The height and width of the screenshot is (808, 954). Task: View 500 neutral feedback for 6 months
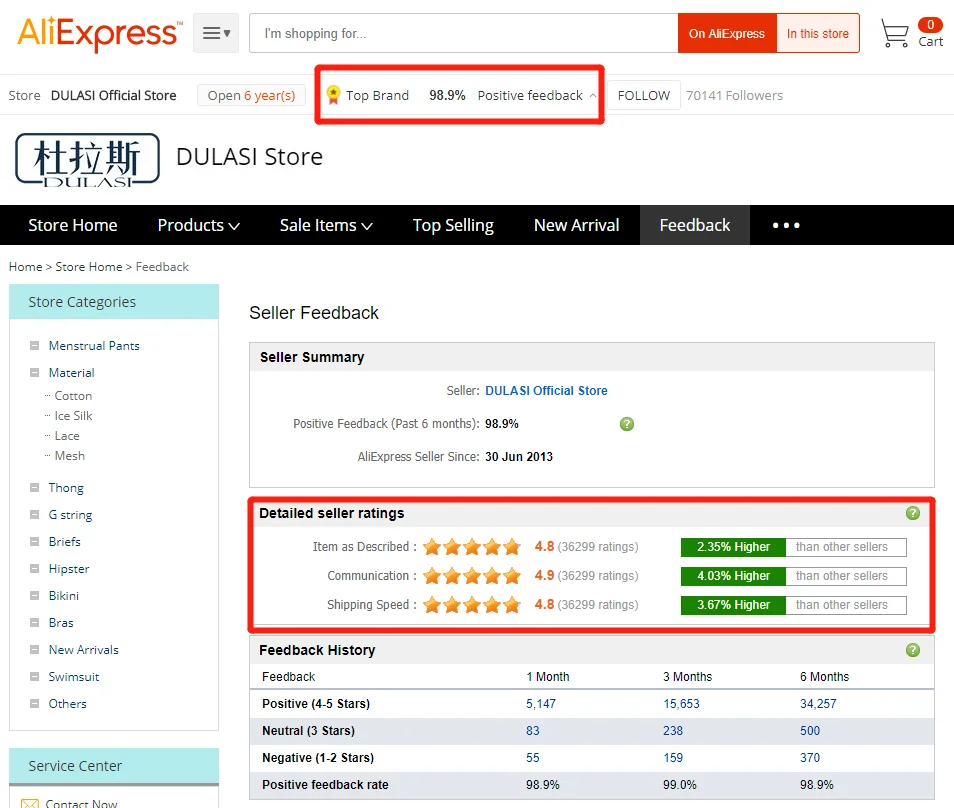pyautogui.click(x=810, y=731)
